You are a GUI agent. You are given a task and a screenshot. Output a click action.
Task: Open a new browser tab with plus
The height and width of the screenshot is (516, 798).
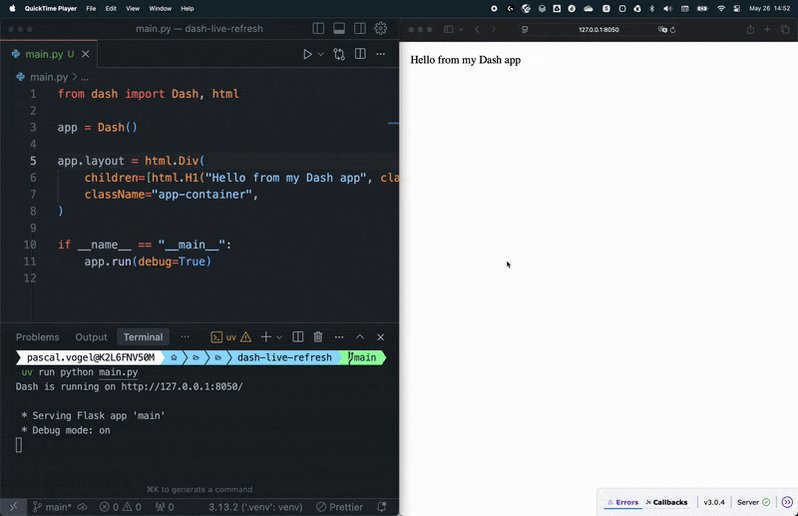tap(767, 30)
